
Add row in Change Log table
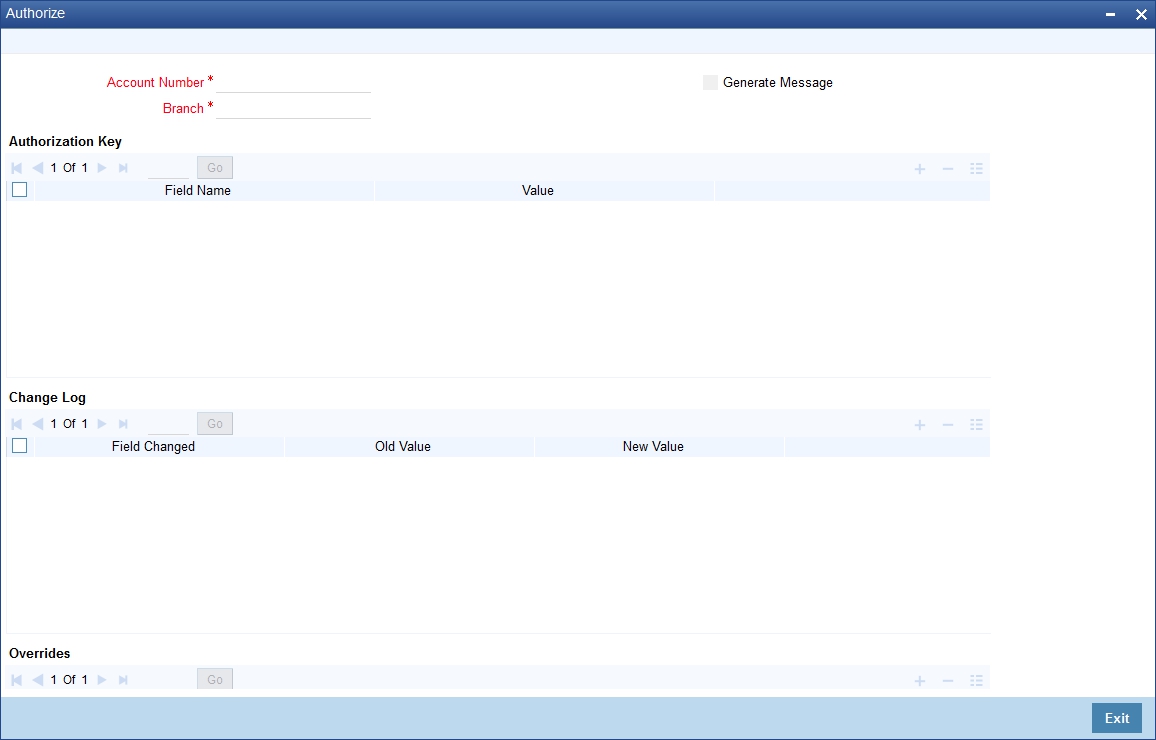coord(920,425)
